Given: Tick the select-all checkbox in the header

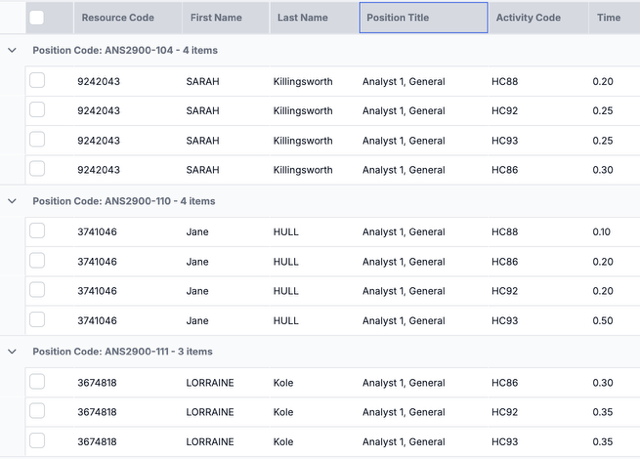Looking at the screenshot, I should 37,17.
